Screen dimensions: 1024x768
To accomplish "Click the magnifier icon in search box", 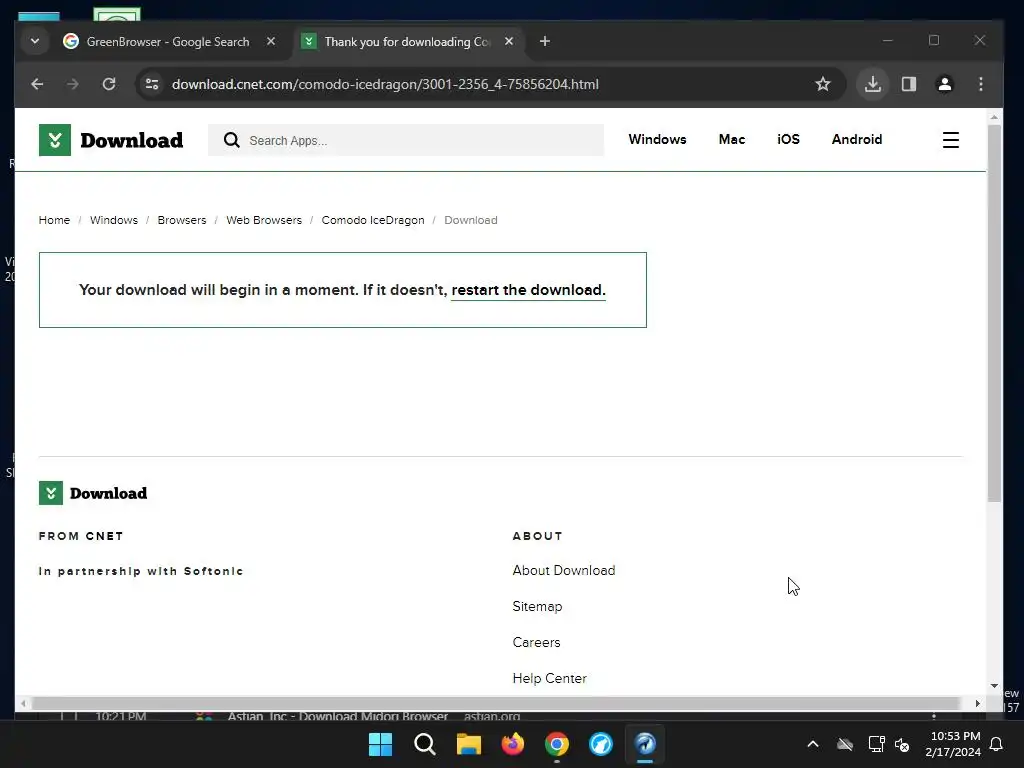I will point(231,140).
